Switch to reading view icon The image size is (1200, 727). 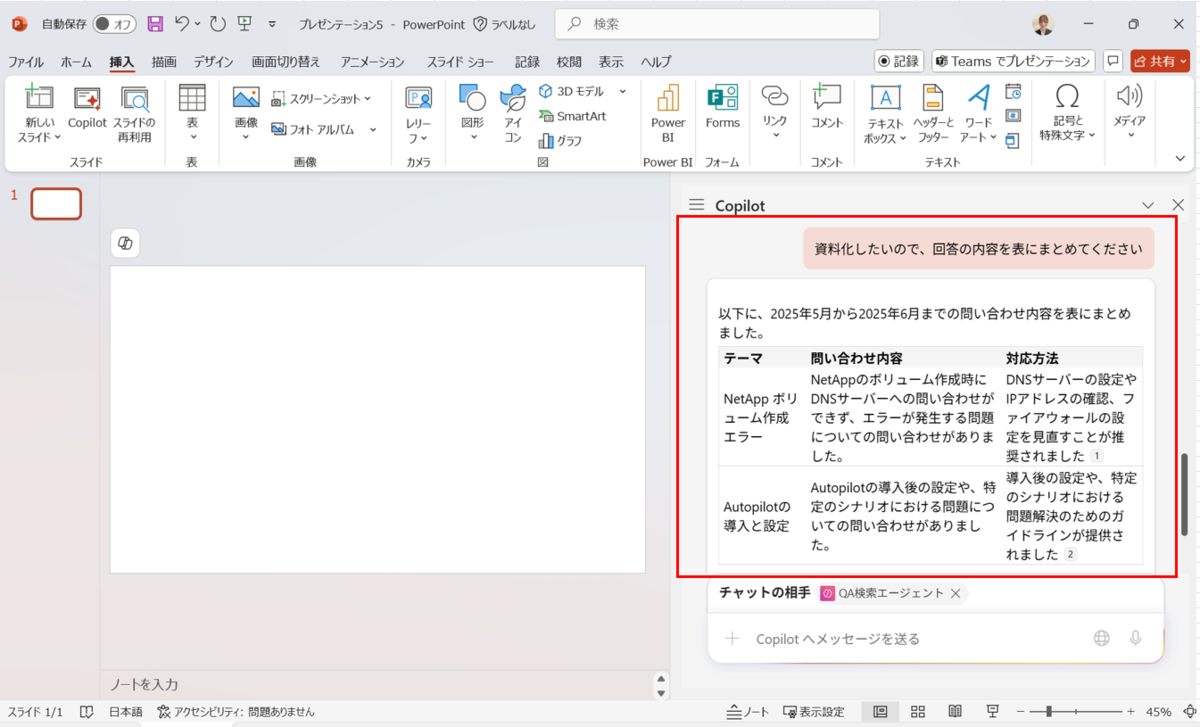tap(955, 712)
